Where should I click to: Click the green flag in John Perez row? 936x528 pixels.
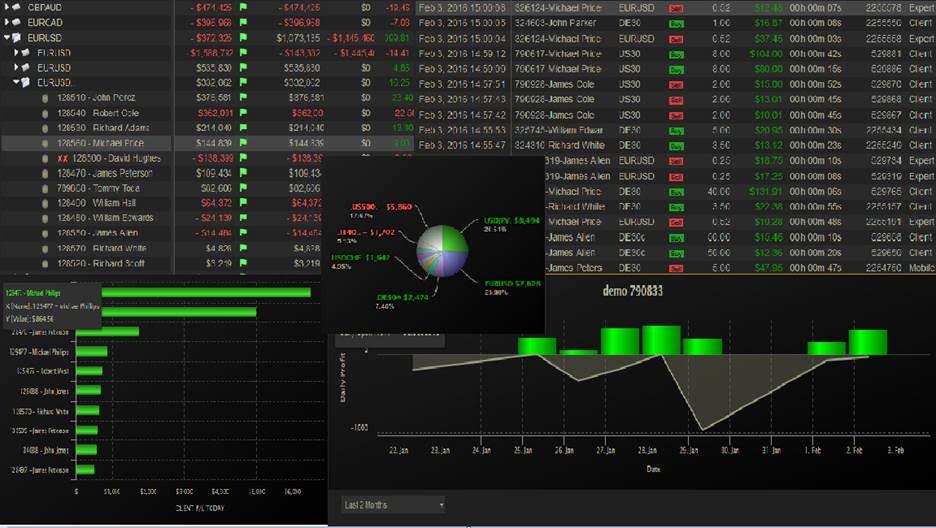[x=242, y=98]
